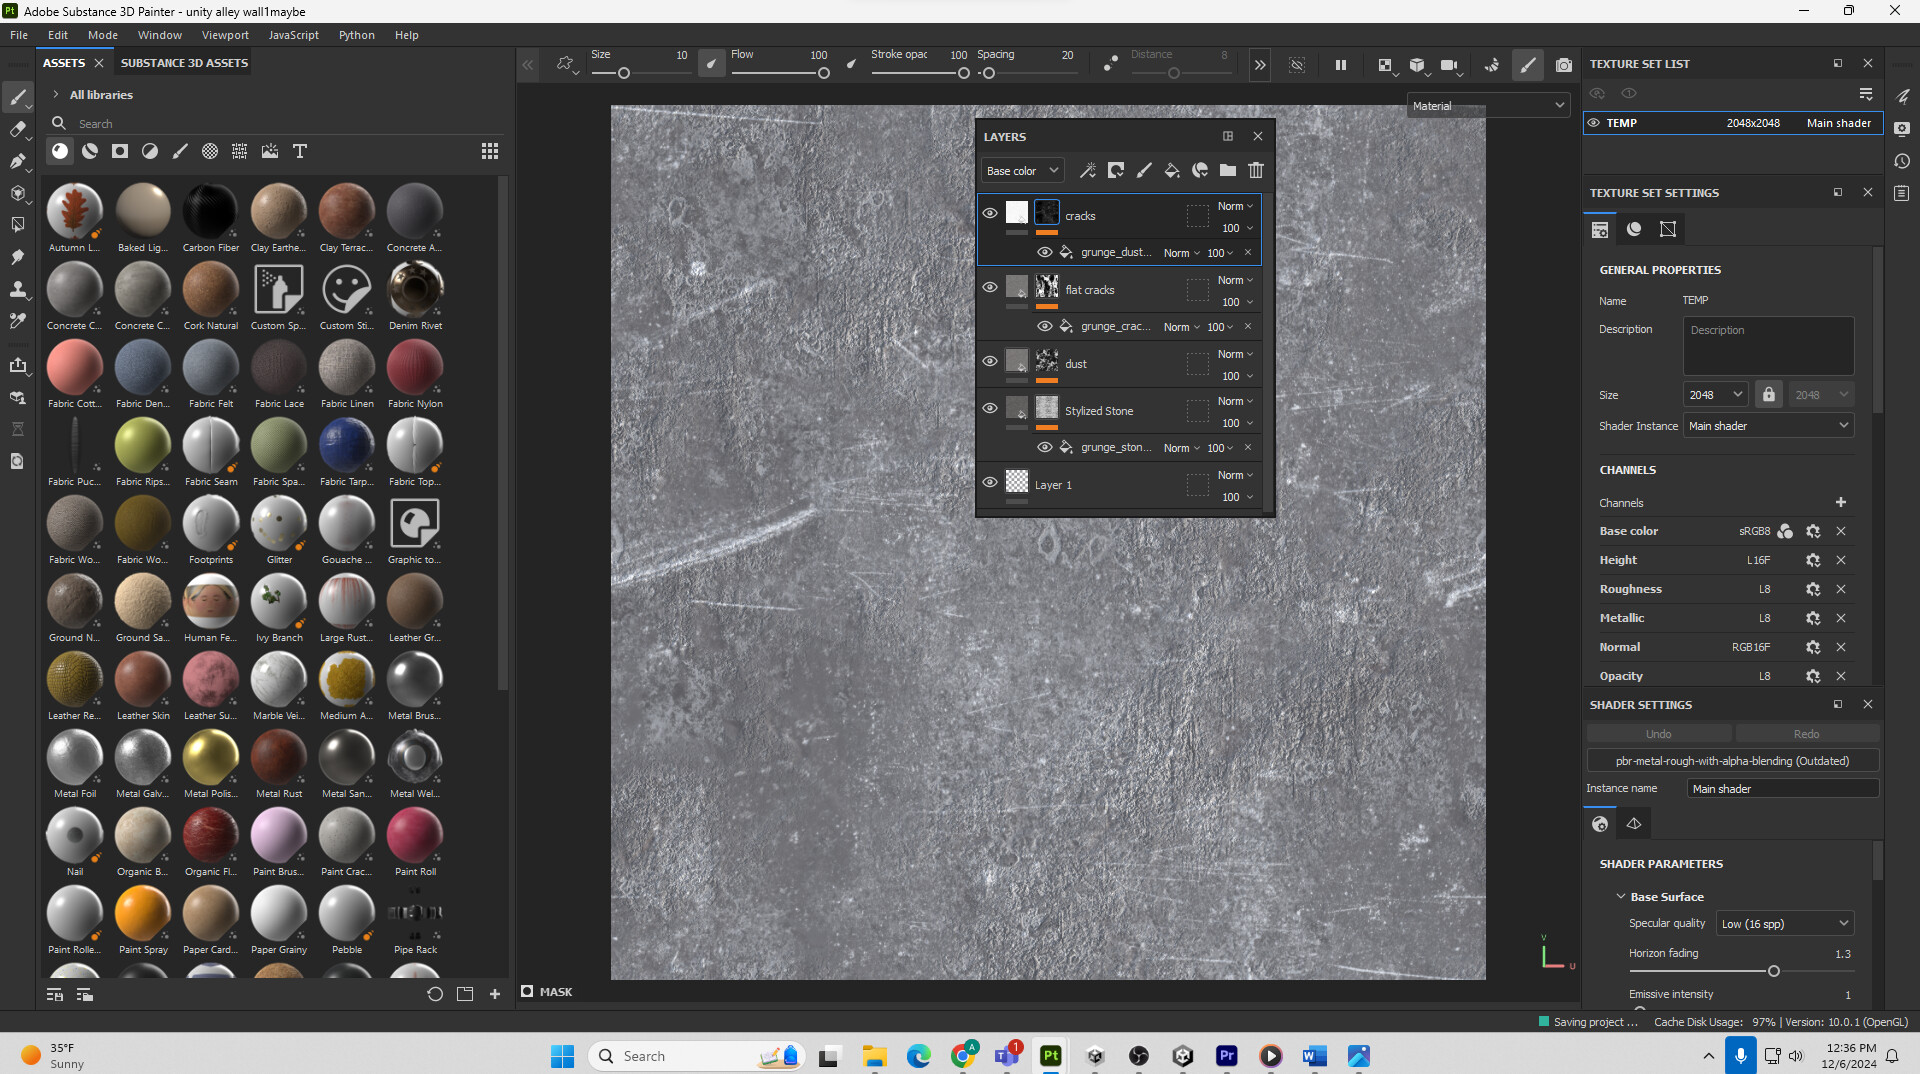This screenshot has width=1920, height=1074.
Task: Click the outdated pbr-metal-rough shader button
Action: tap(1732, 761)
